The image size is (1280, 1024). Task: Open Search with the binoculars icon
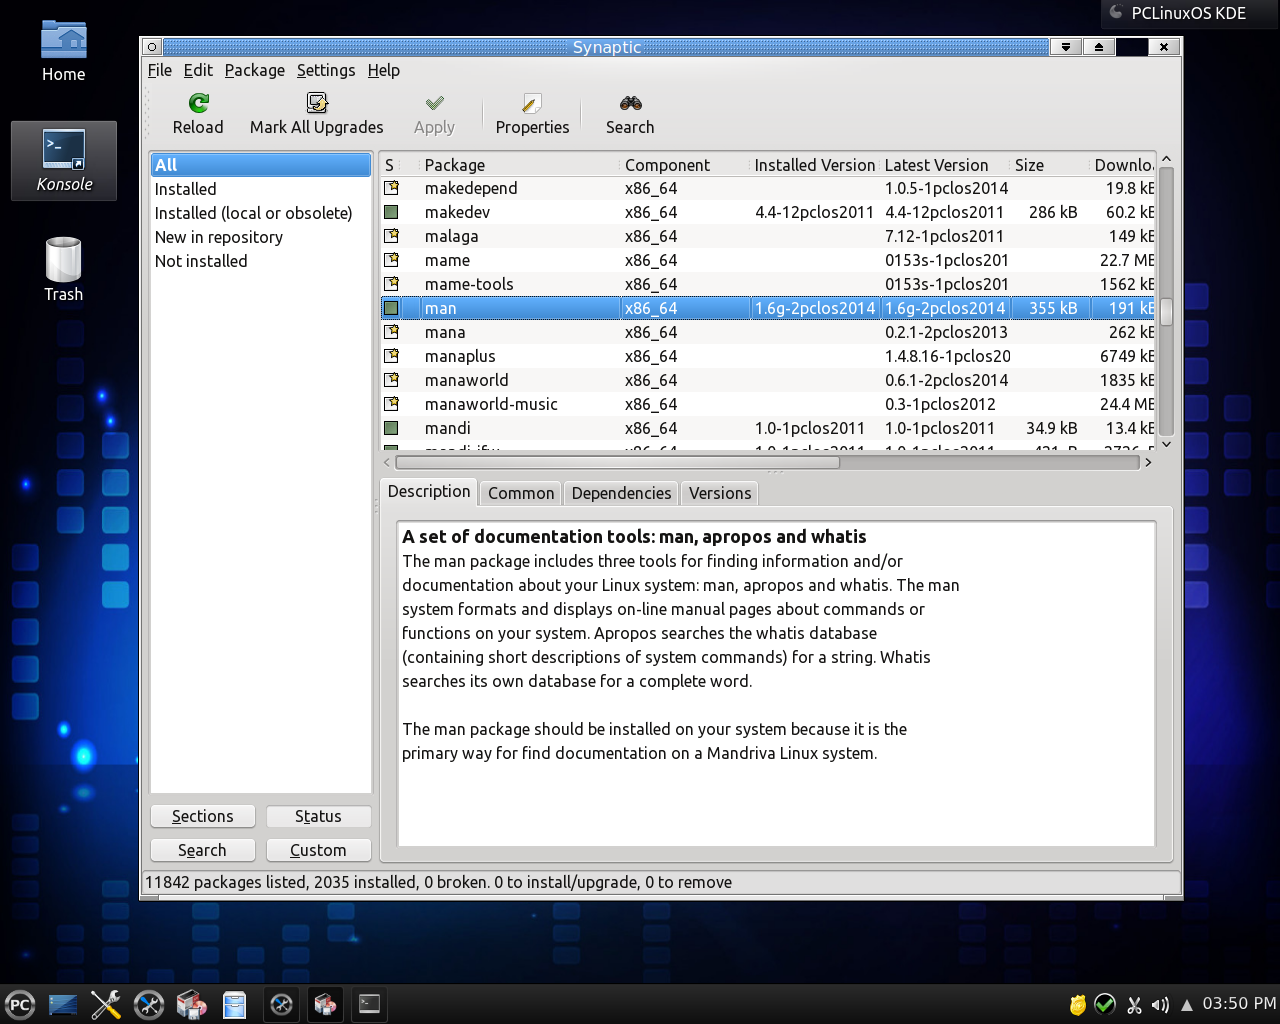pos(630,103)
